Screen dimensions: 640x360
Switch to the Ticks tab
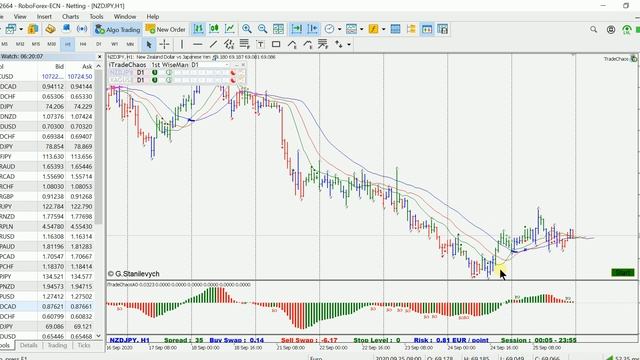(84, 345)
